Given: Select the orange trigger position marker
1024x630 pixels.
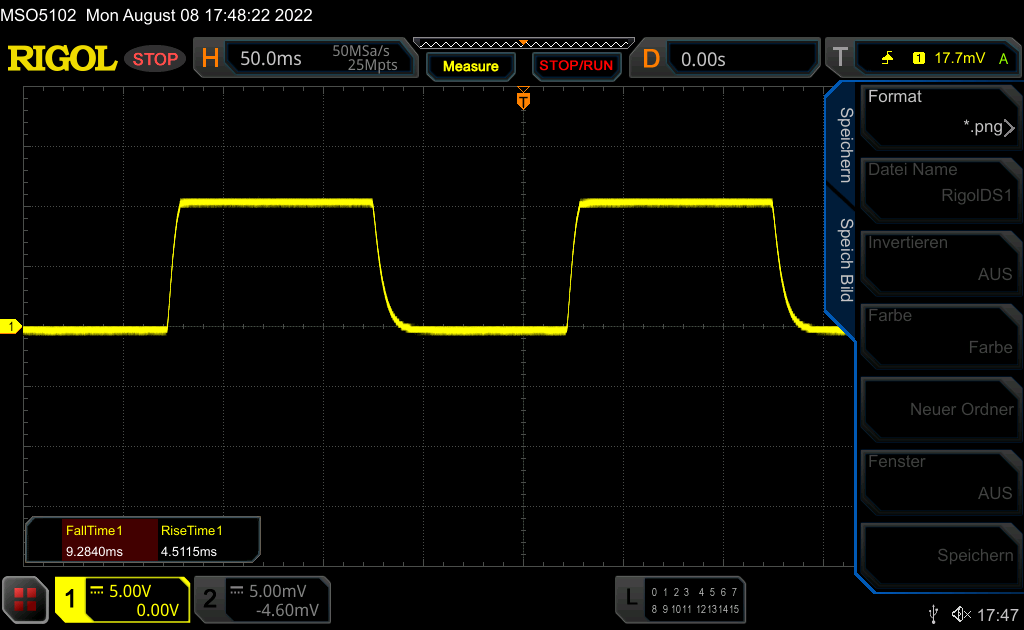Looking at the screenshot, I should click(x=522, y=101).
